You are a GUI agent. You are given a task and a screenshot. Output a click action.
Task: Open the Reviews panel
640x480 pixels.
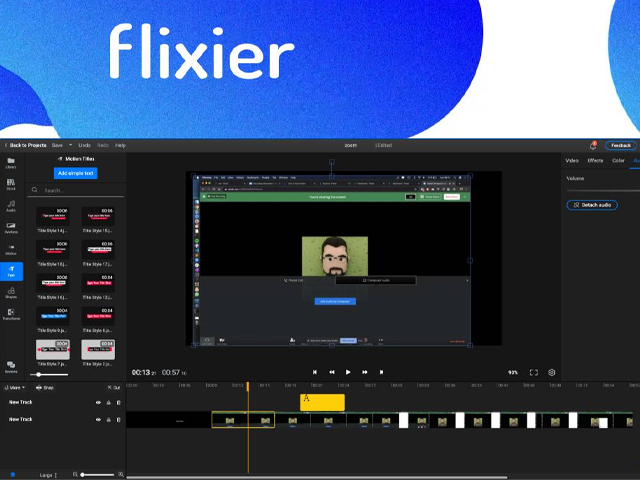(11, 367)
